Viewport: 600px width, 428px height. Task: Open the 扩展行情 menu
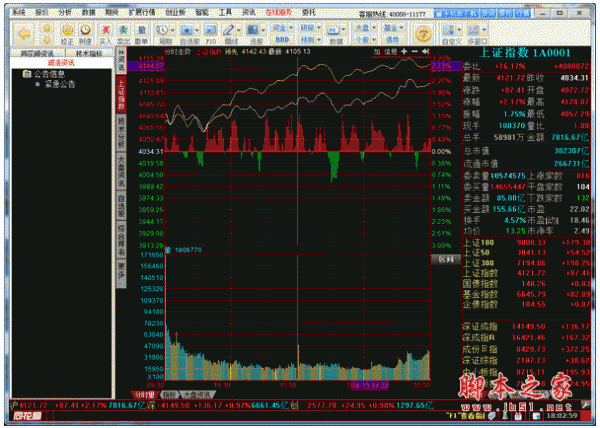click(142, 13)
